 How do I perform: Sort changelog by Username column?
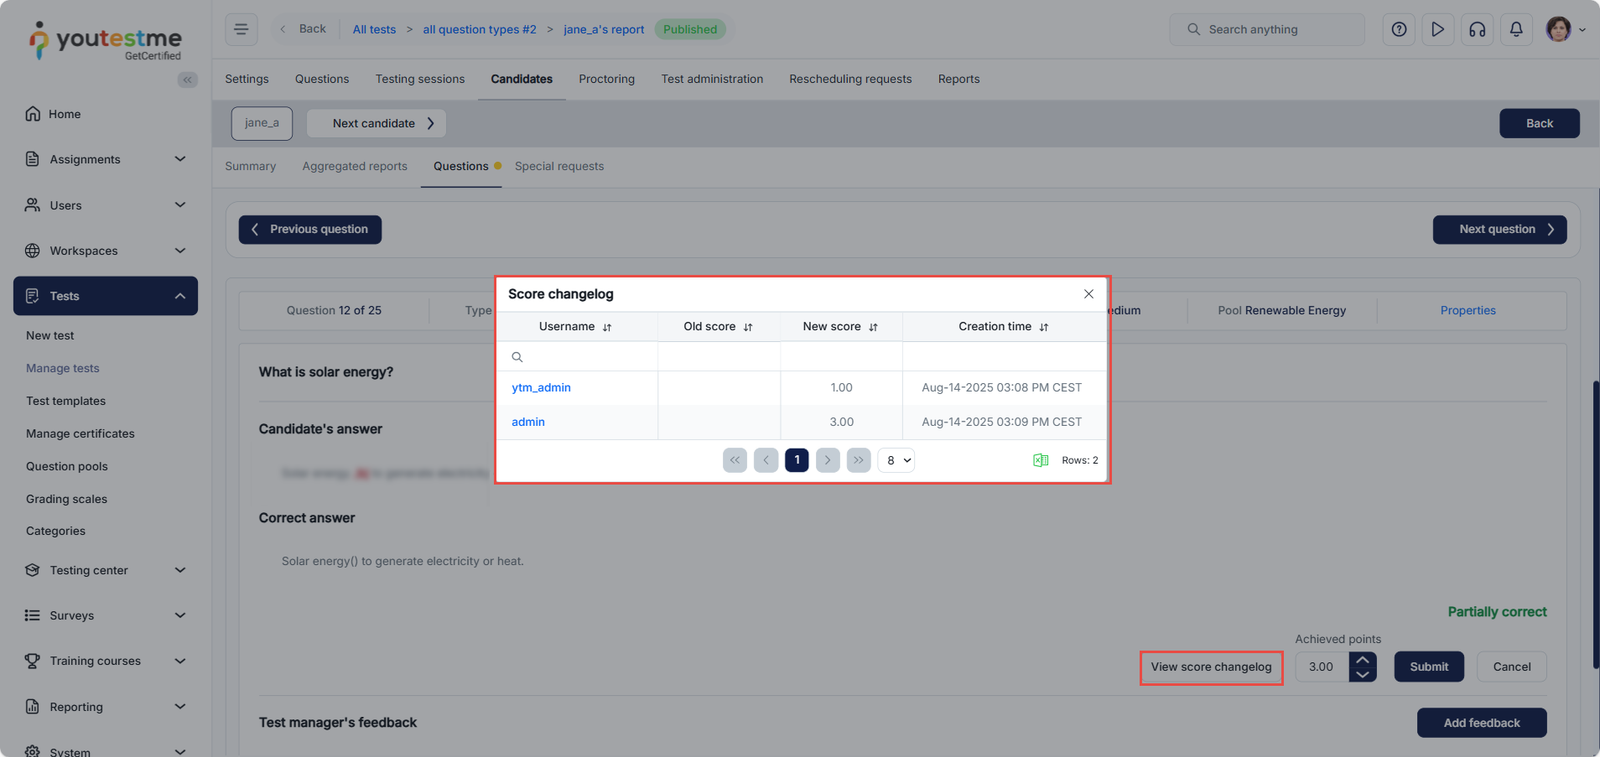607,327
